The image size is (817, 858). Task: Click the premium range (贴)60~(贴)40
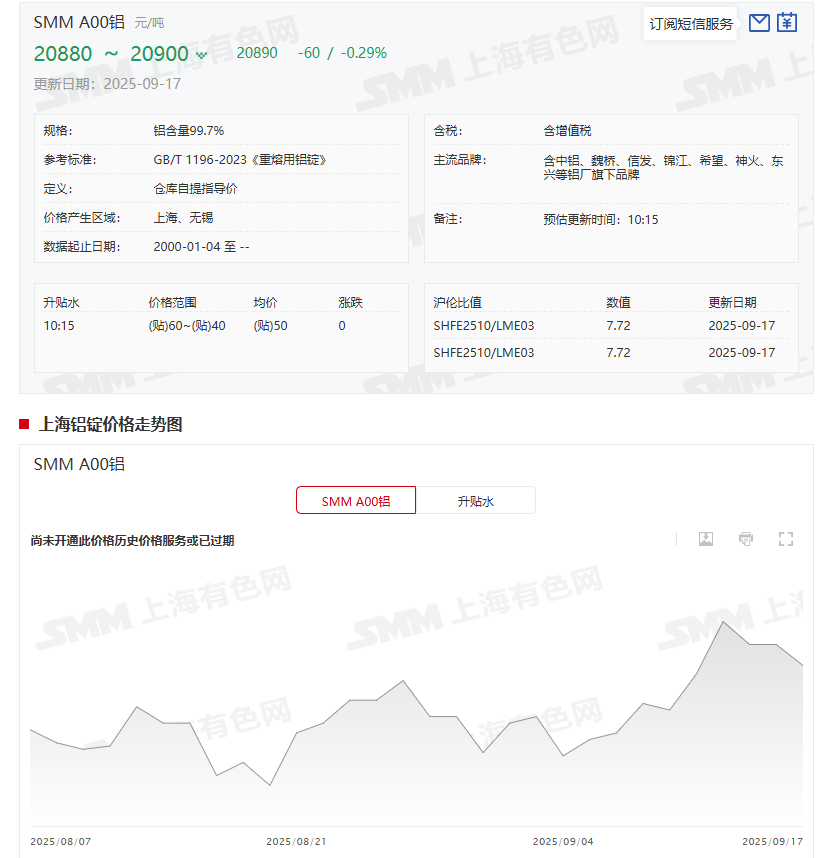[187, 326]
